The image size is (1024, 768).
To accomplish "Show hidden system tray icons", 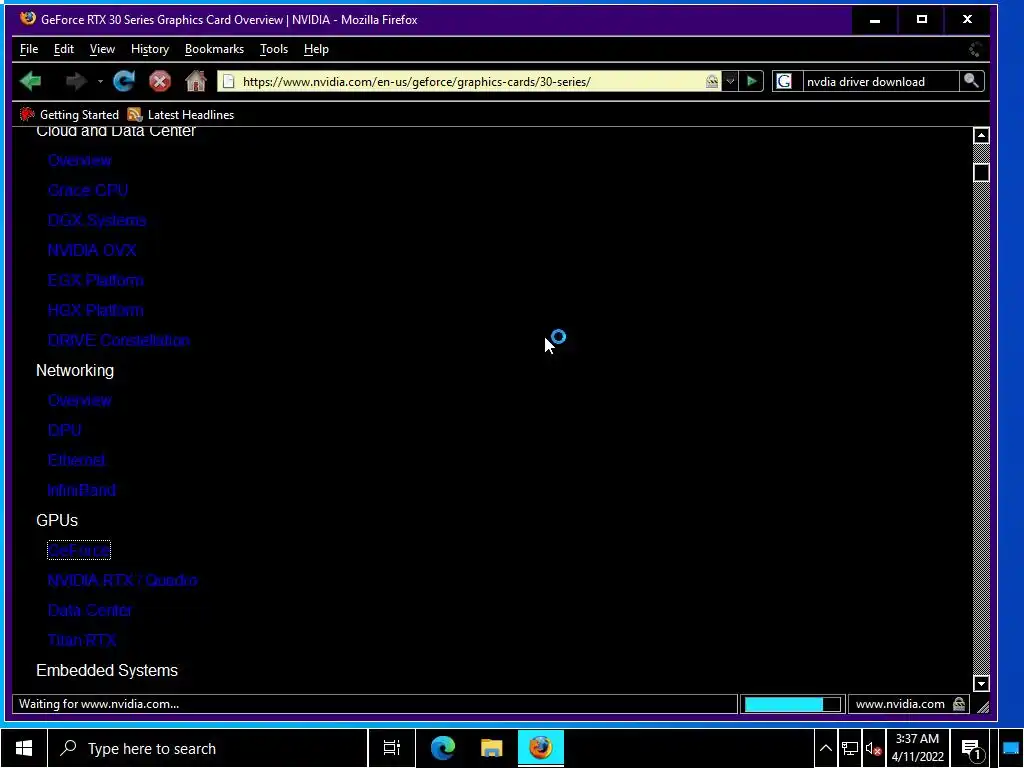I will click(x=825, y=749).
